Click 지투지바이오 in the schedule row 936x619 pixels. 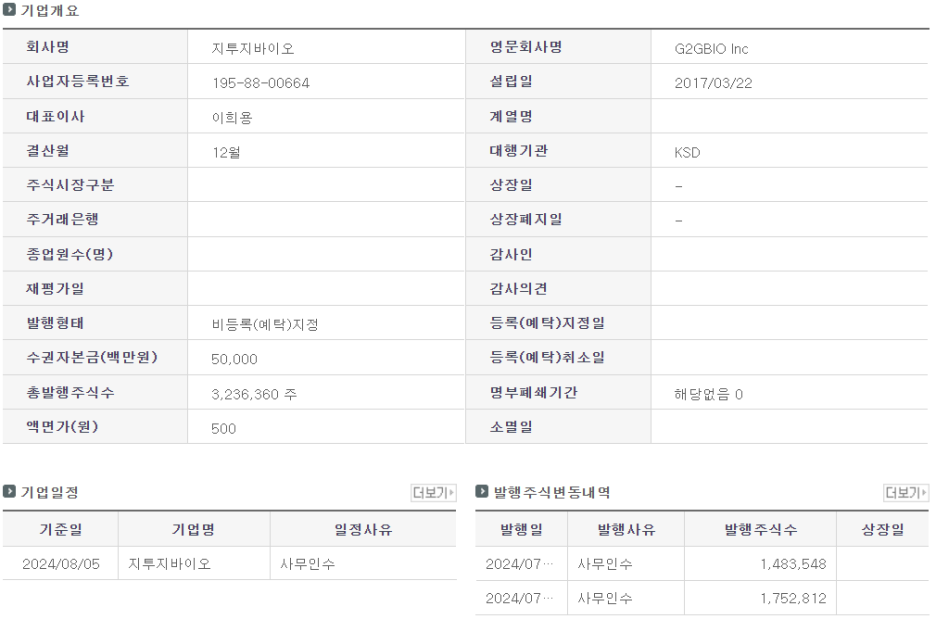click(x=170, y=564)
